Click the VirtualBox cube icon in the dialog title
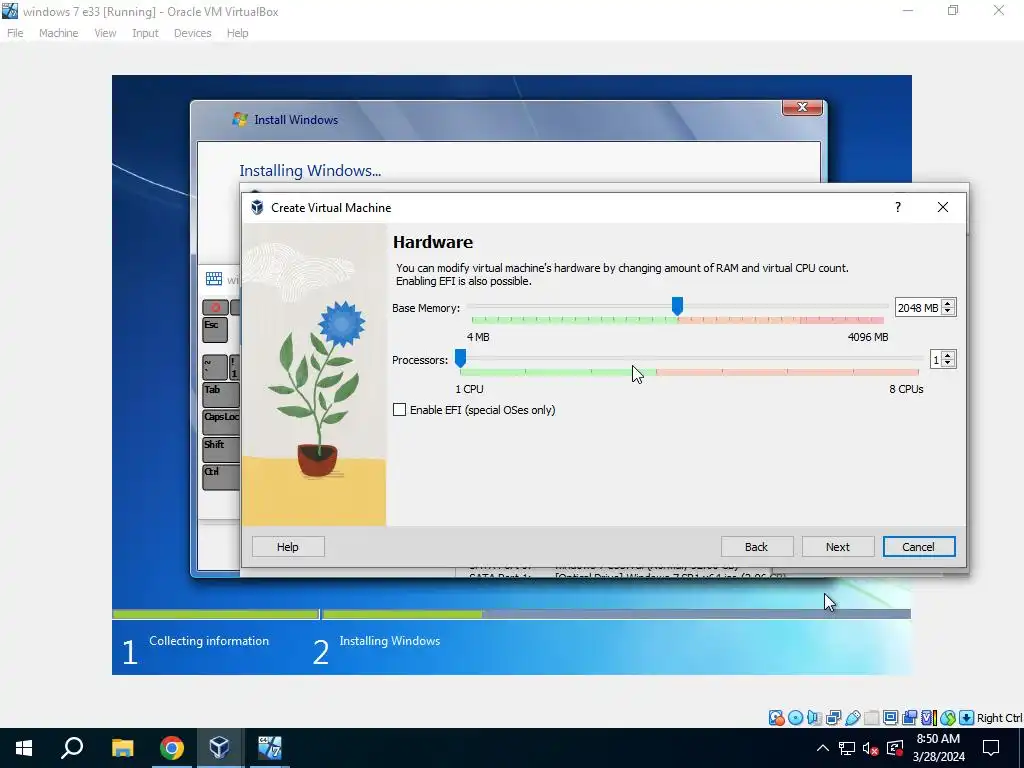 coord(257,208)
